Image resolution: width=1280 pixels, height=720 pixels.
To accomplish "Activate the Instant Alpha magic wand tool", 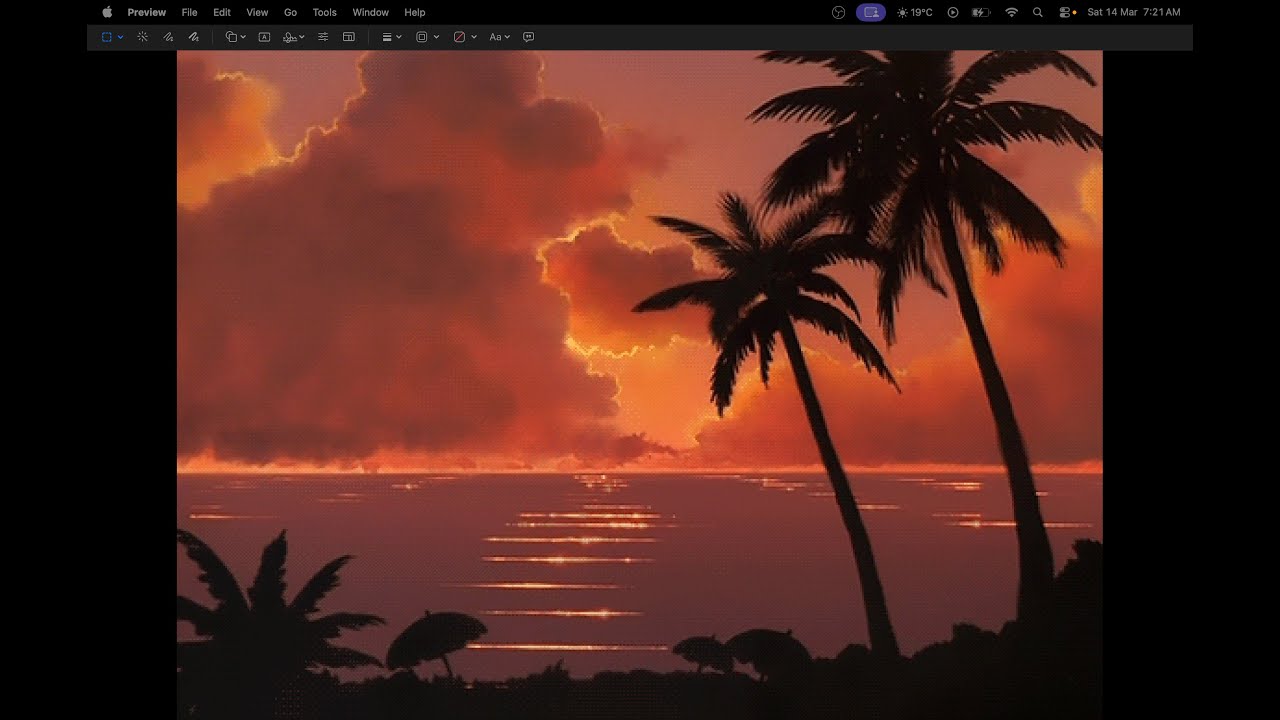I will click(142, 37).
